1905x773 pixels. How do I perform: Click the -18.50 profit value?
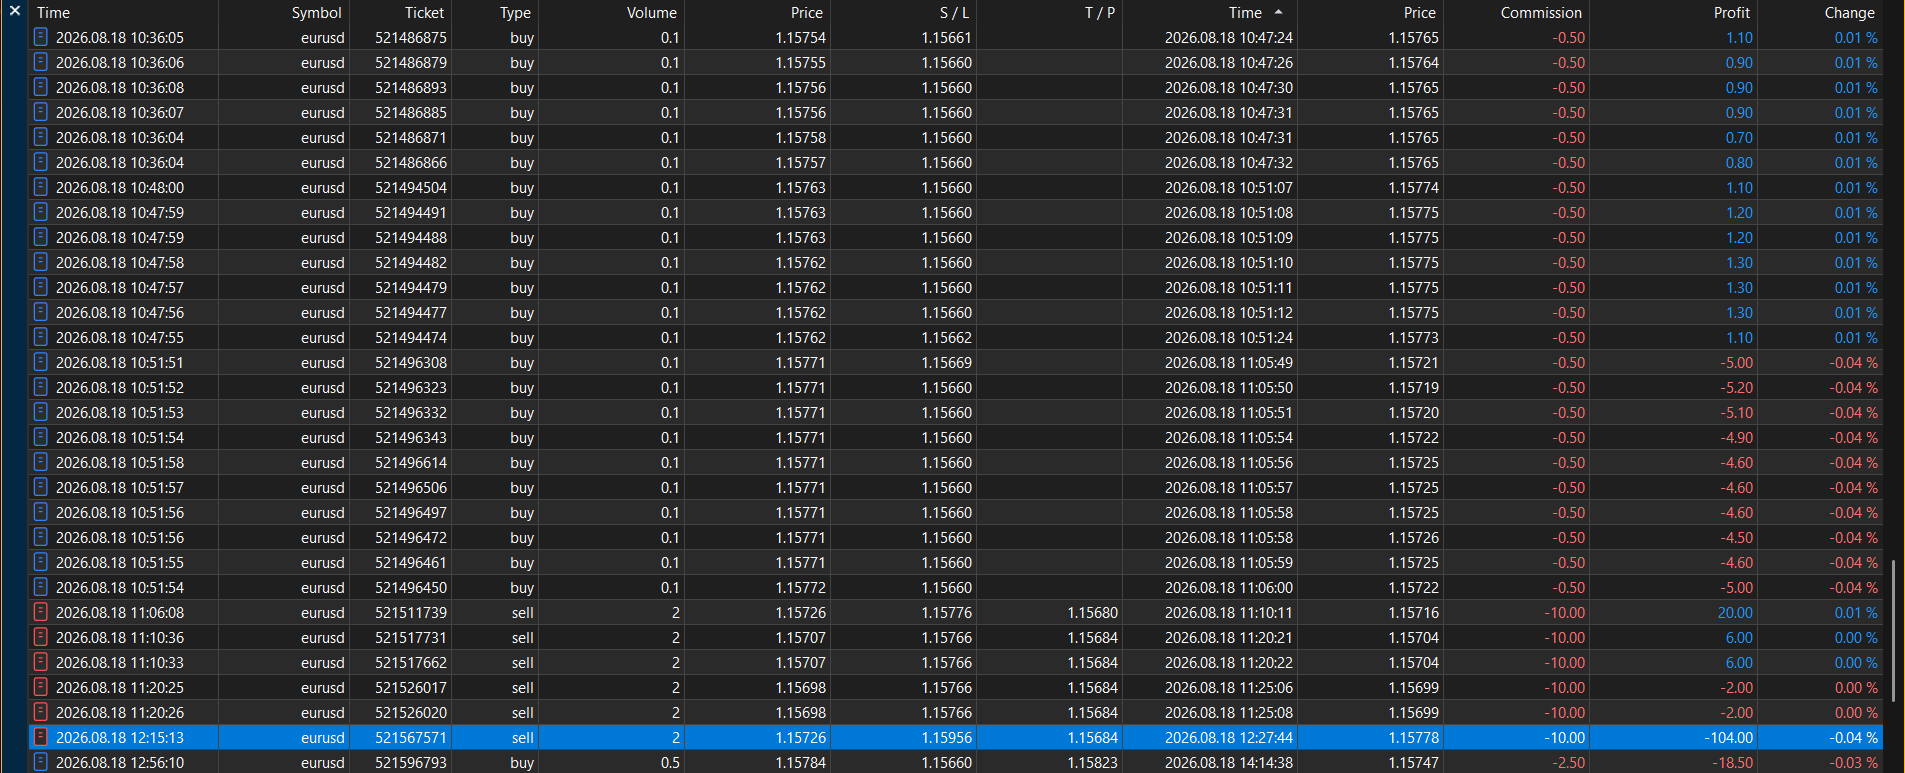pos(1733,763)
